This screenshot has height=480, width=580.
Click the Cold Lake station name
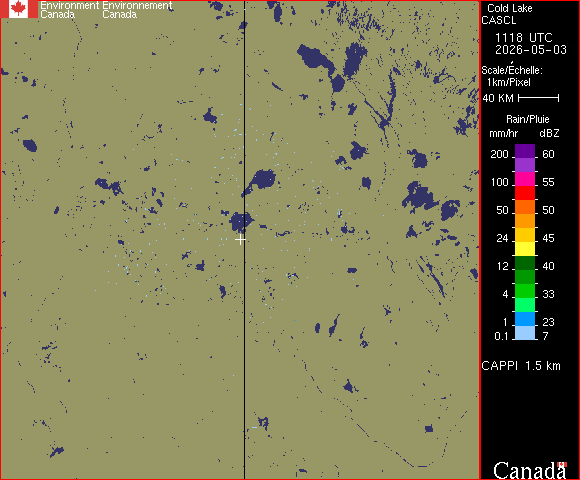click(x=510, y=8)
